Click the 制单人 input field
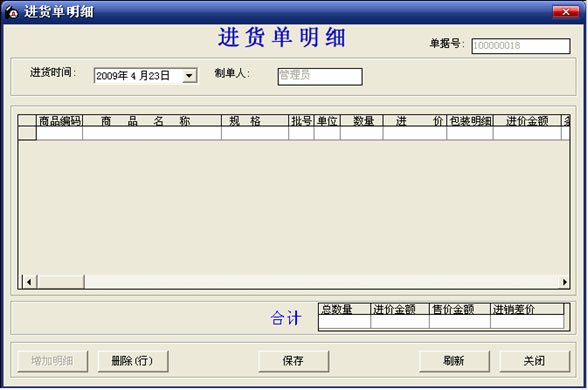The height and width of the screenshot is (390, 588). tap(320, 76)
